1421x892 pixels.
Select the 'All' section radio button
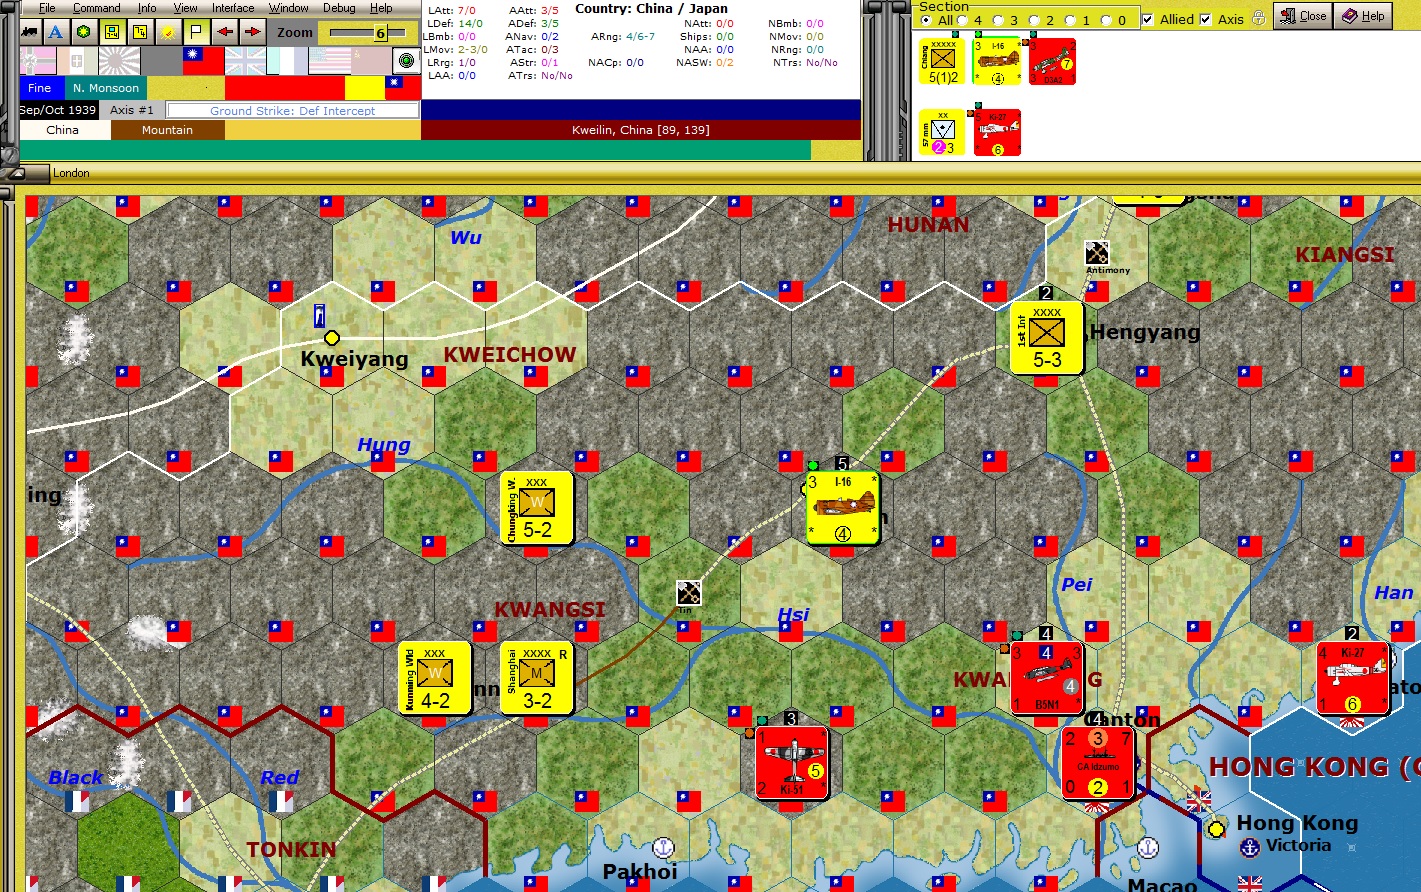click(x=926, y=20)
